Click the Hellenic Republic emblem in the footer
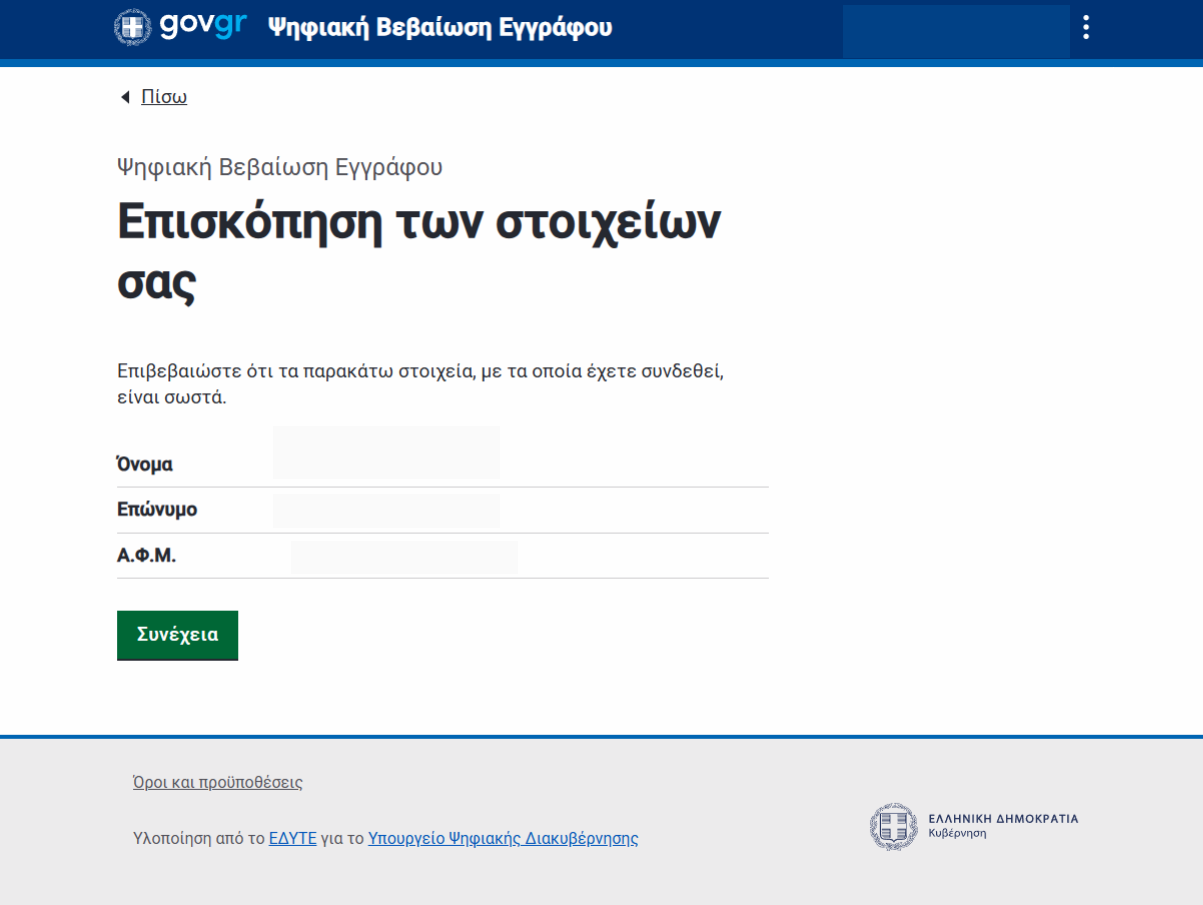The image size is (1203, 905). pyautogui.click(x=893, y=826)
